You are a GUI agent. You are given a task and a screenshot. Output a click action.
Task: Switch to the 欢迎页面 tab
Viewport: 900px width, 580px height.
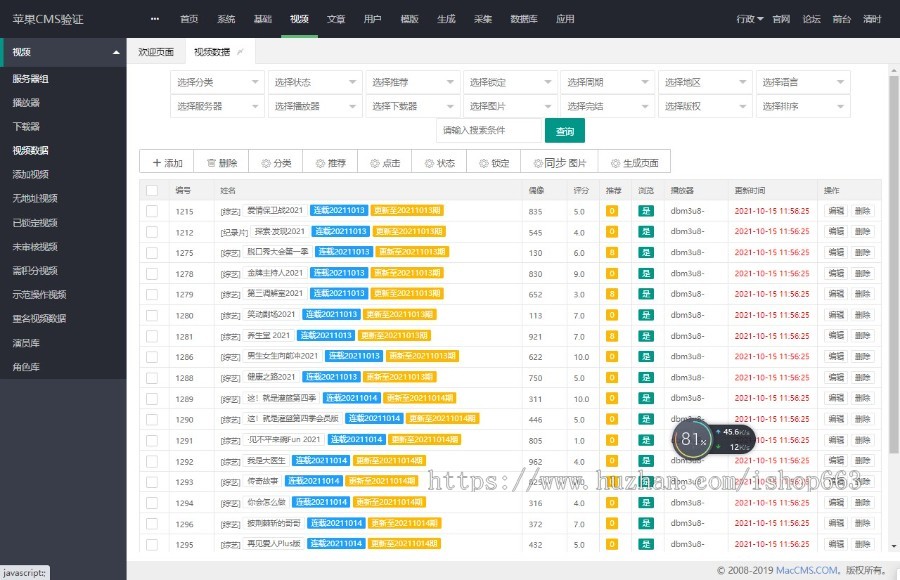point(156,52)
